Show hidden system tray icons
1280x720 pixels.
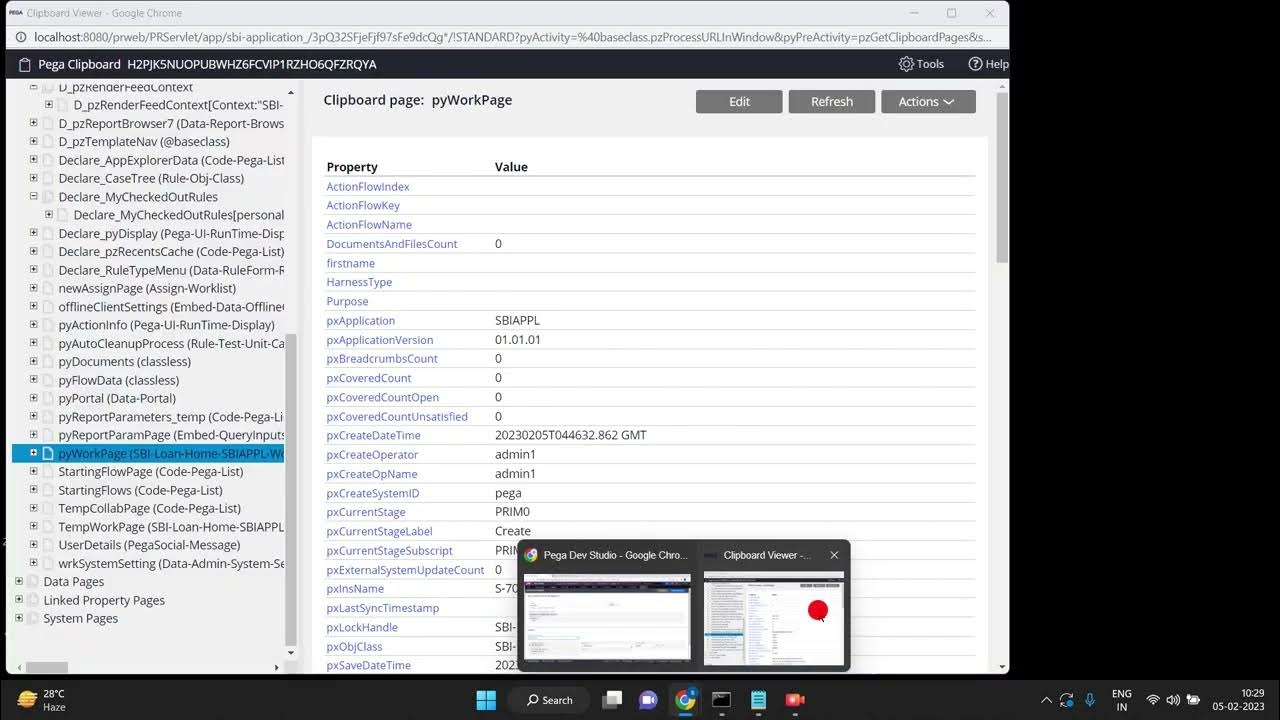(x=1046, y=700)
